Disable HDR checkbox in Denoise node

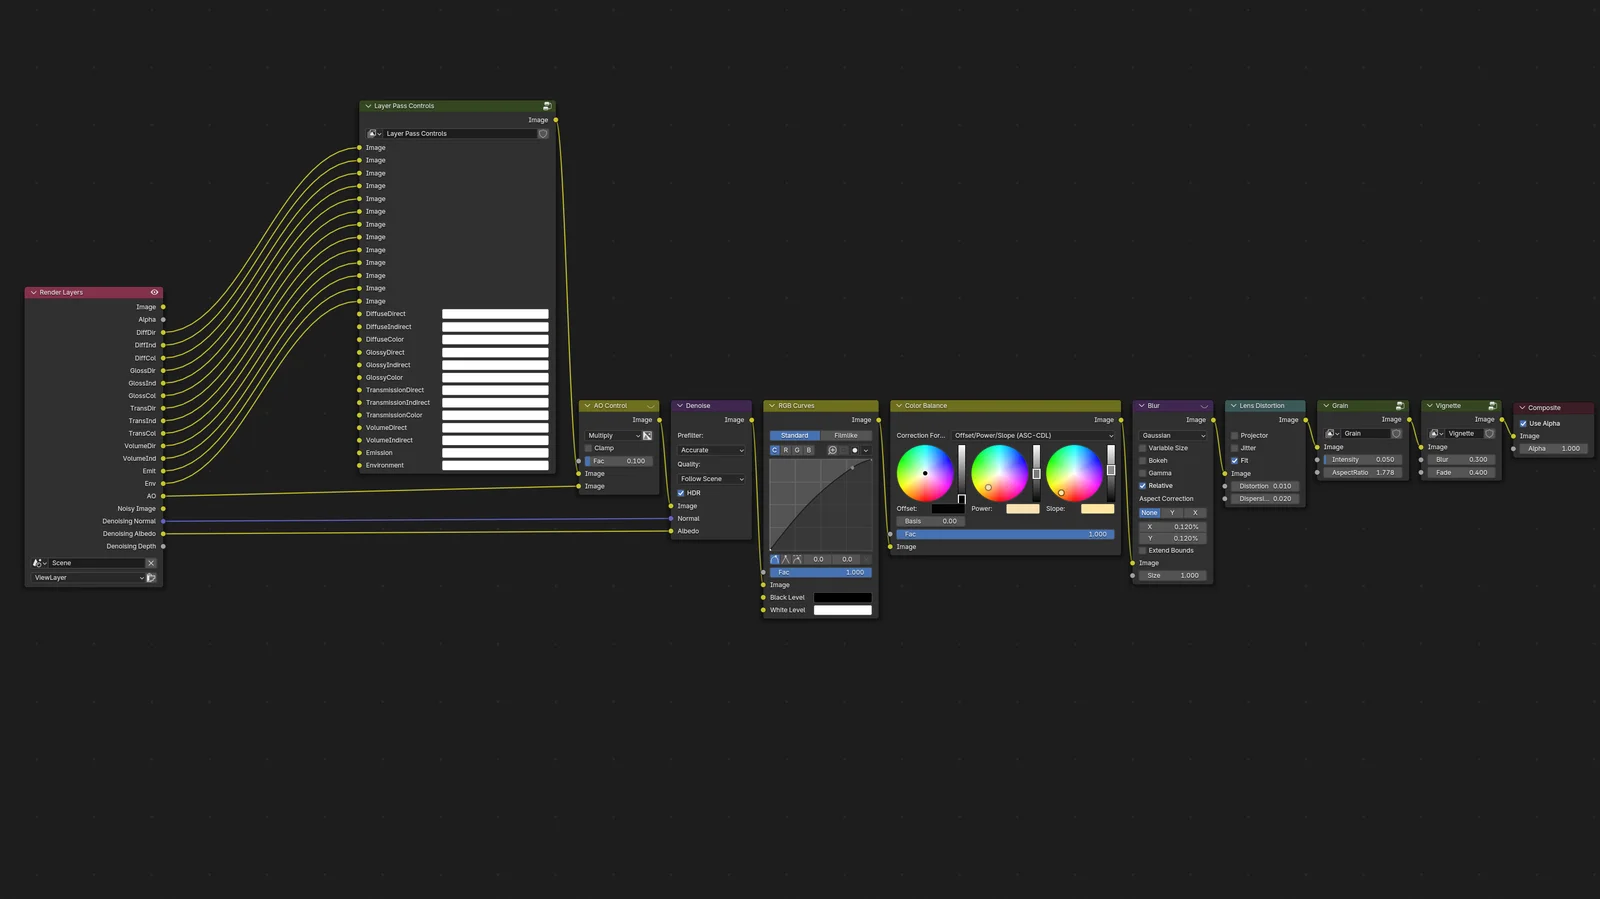[681, 493]
